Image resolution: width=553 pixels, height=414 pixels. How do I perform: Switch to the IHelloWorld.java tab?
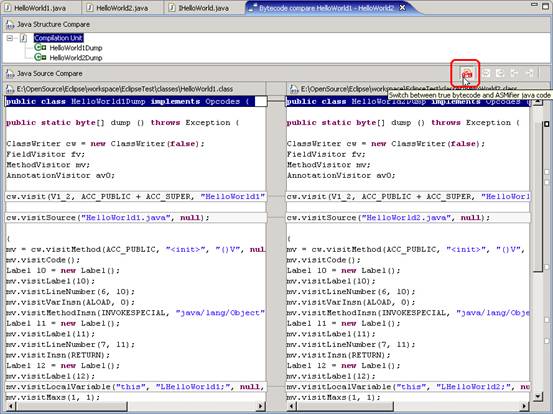coord(203,8)
